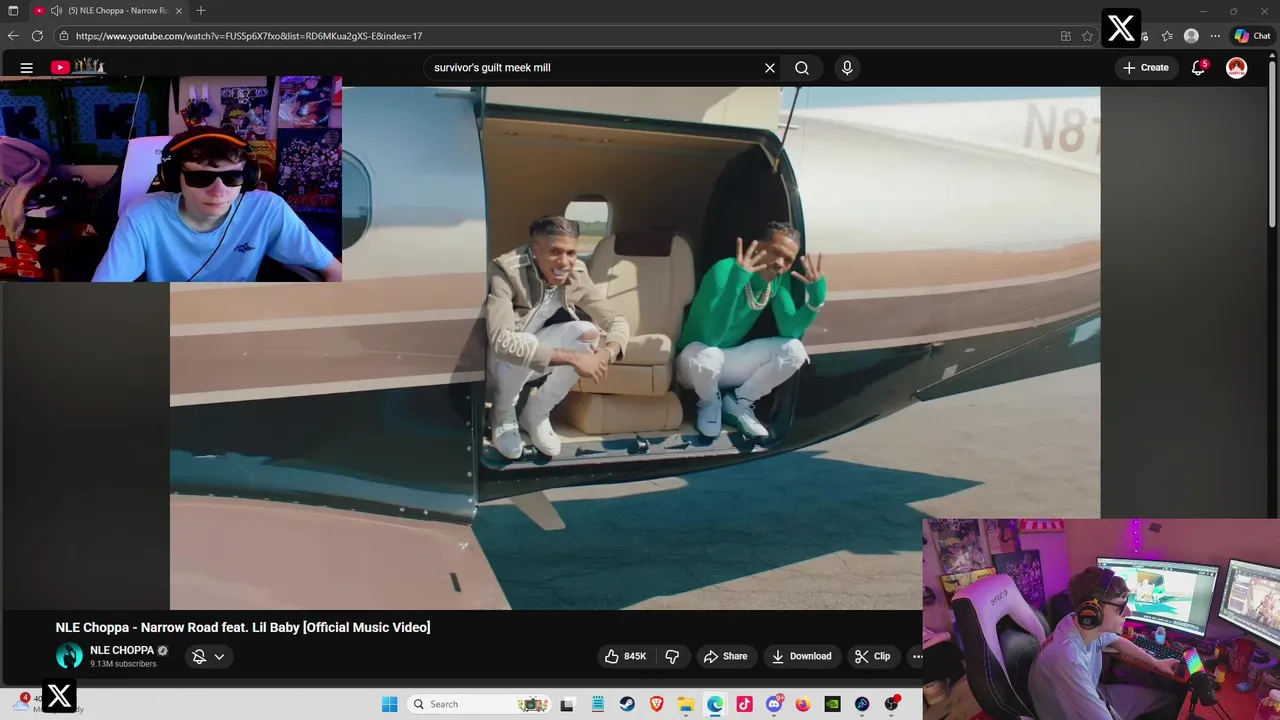Create a Clip from the video
The height and width of the screenshot is (720, 1280).
872,656
